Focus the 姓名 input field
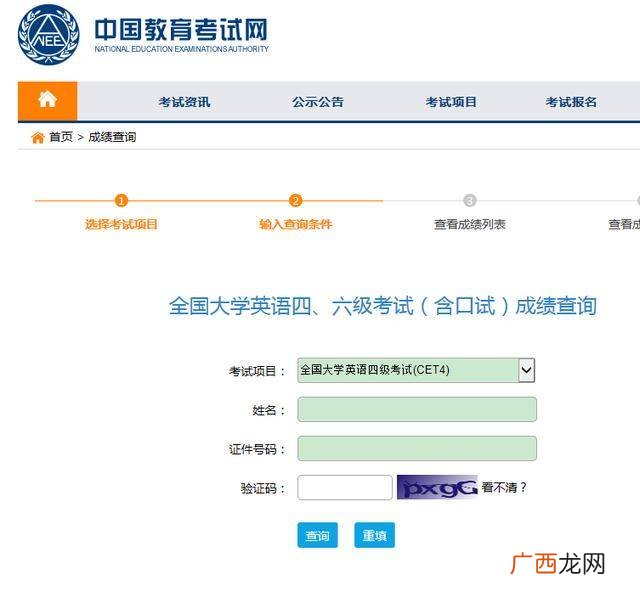640x592 pixels. (417, 410)
